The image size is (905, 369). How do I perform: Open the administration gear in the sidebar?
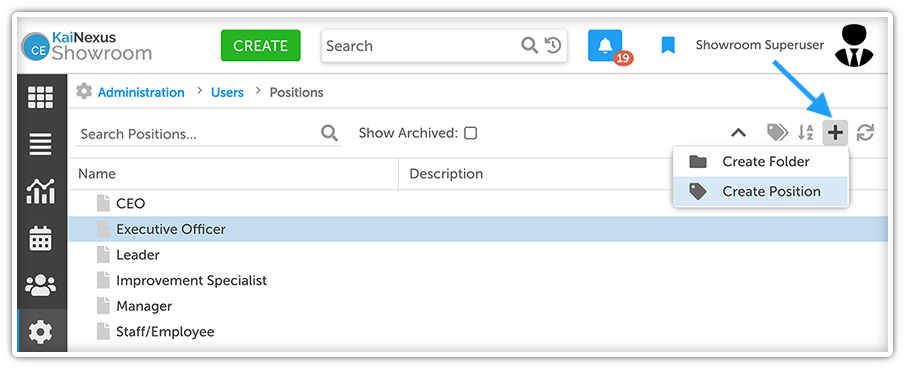[x=40, y=331]
